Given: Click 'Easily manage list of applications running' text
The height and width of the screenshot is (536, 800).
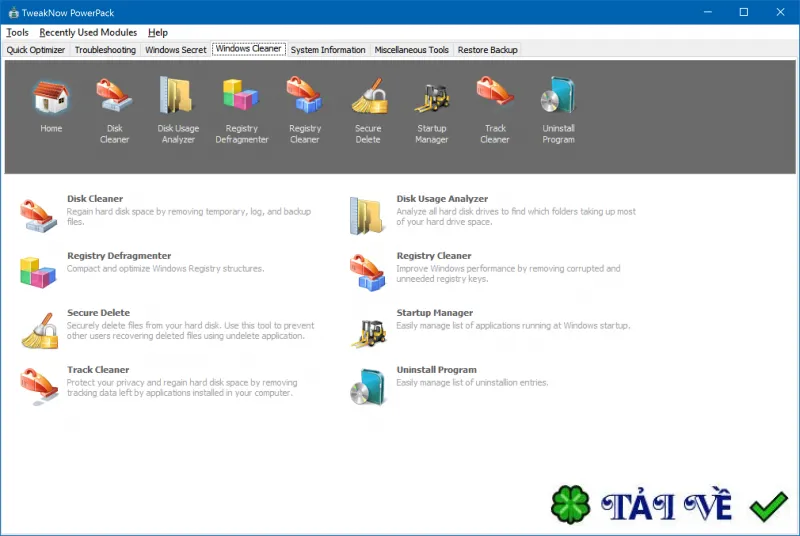Looking at the screenshot, I should 513,326.
